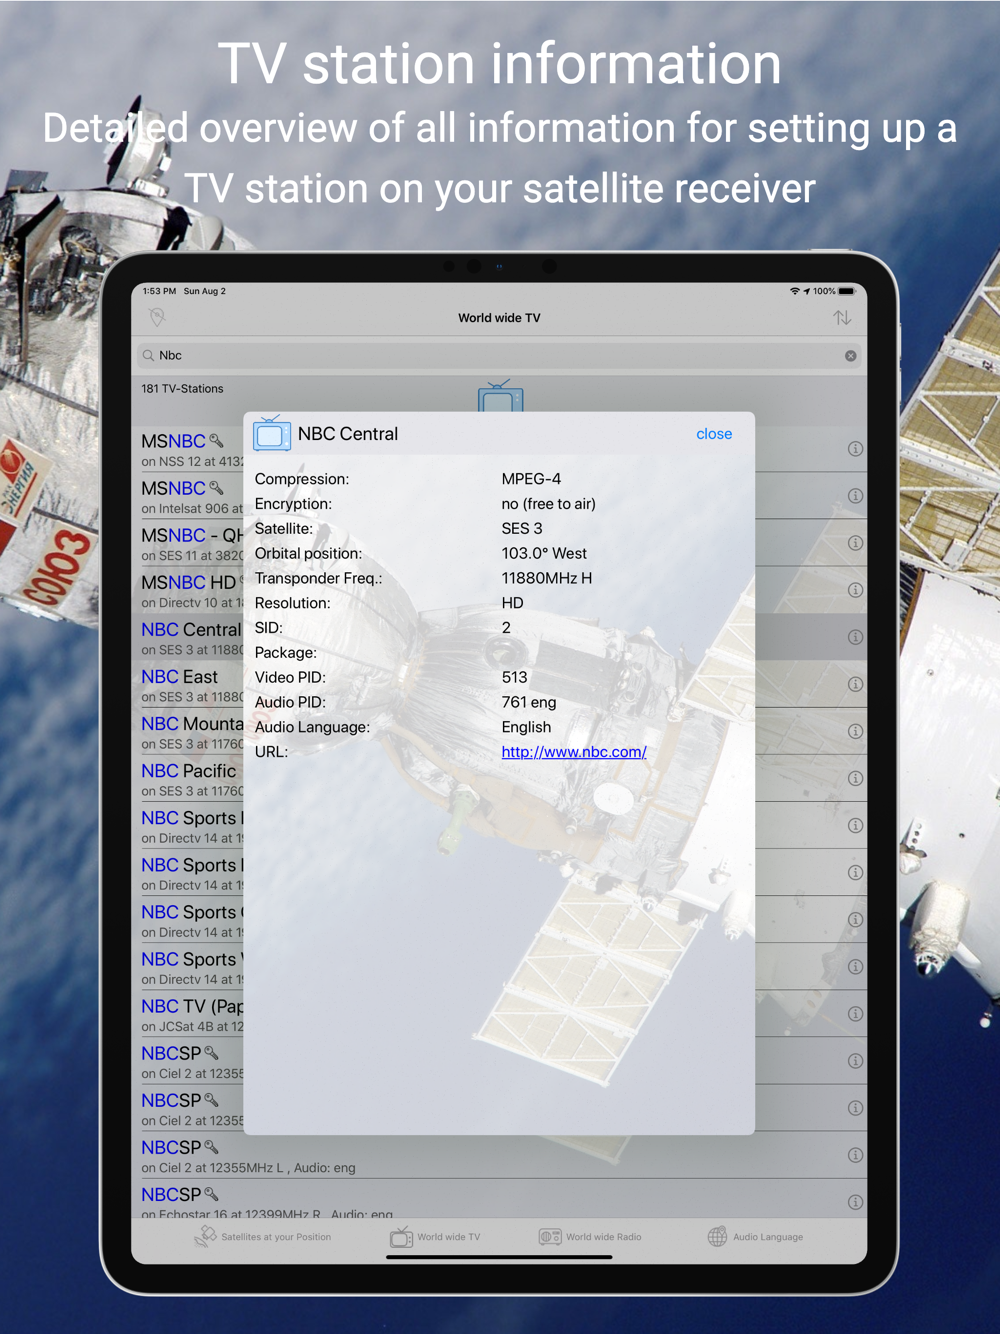The image size is (1000, 1334).
Task: Open the Audio Language tab
Action: click(755, 1237)
